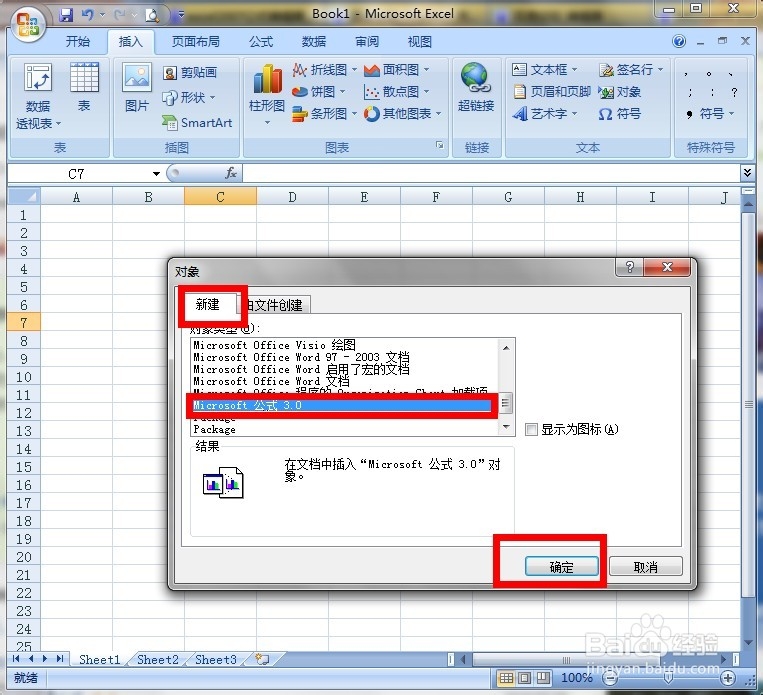Select the 新建 tab in dialog
This screenshot has width=763, height=695.
208,305
